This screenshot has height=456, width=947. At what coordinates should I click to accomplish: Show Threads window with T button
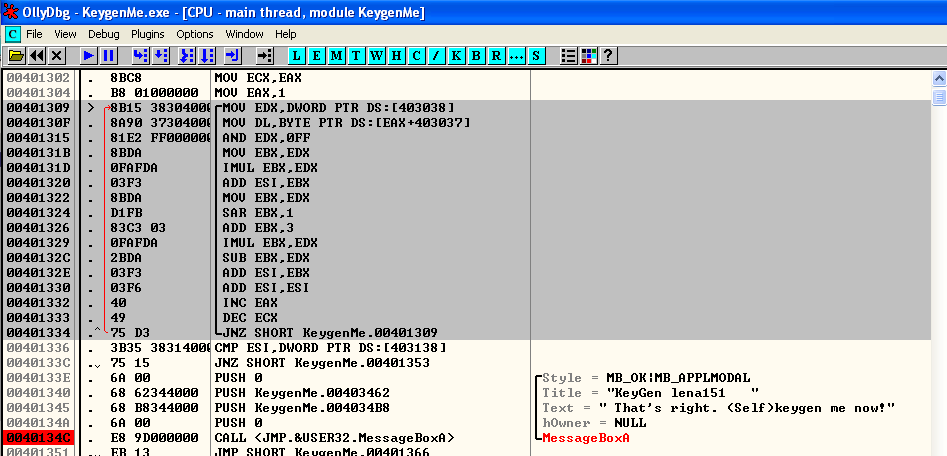[x=356, y=56]
